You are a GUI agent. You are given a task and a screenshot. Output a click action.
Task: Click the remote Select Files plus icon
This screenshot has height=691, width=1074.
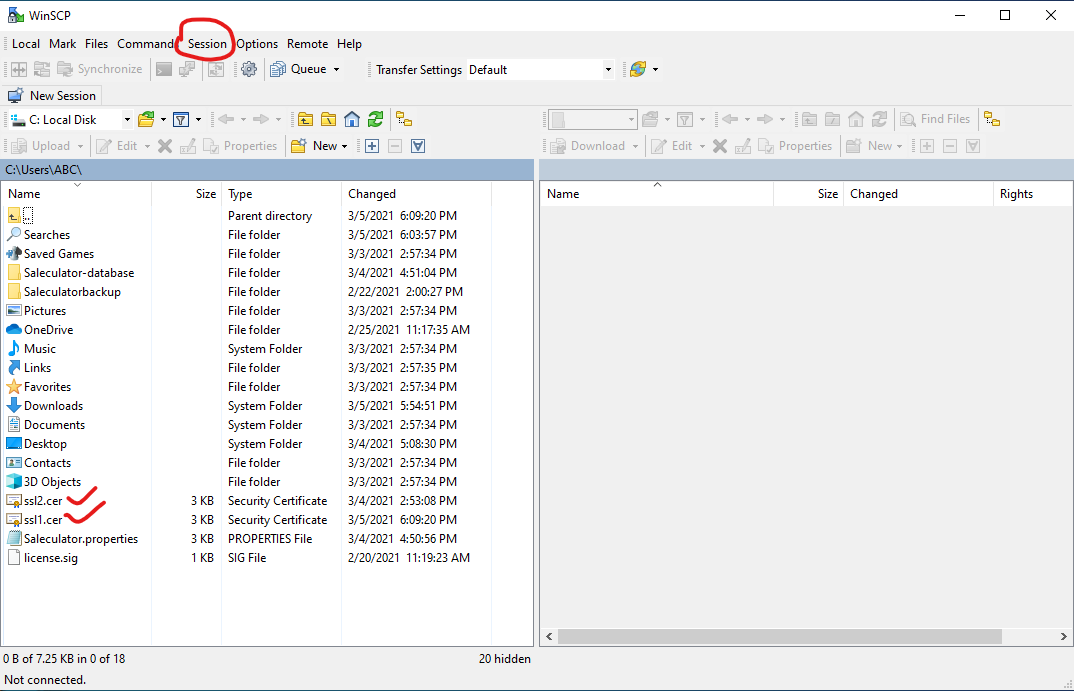(927, 146)
